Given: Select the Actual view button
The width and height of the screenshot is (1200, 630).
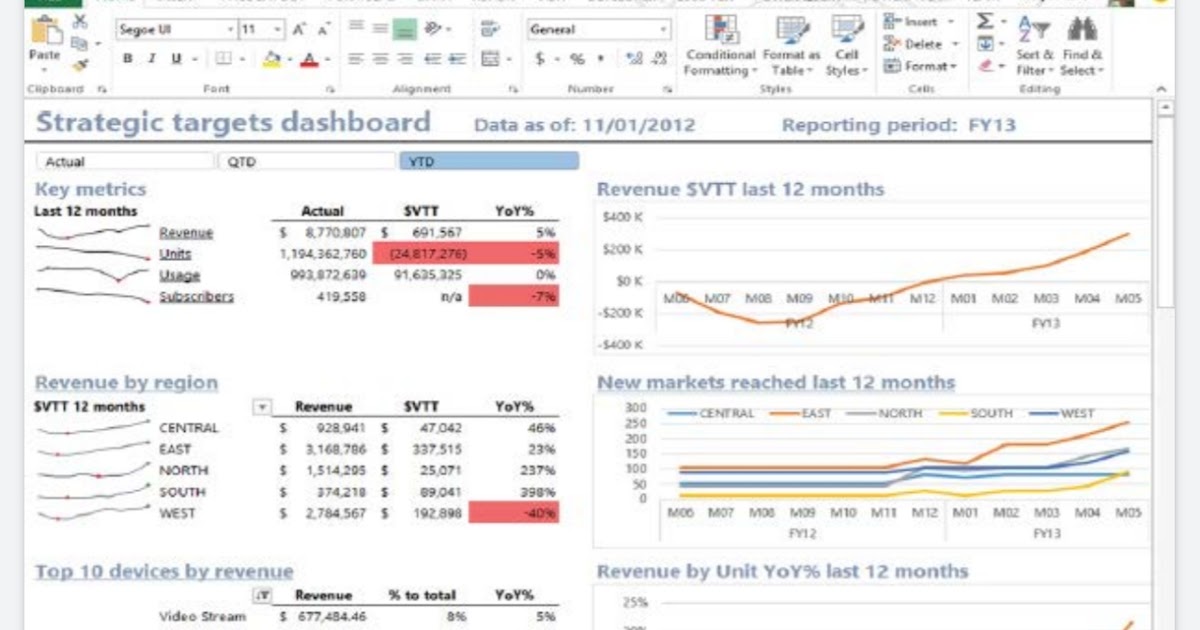Looking at the screenshot, I should click(125, 160).
